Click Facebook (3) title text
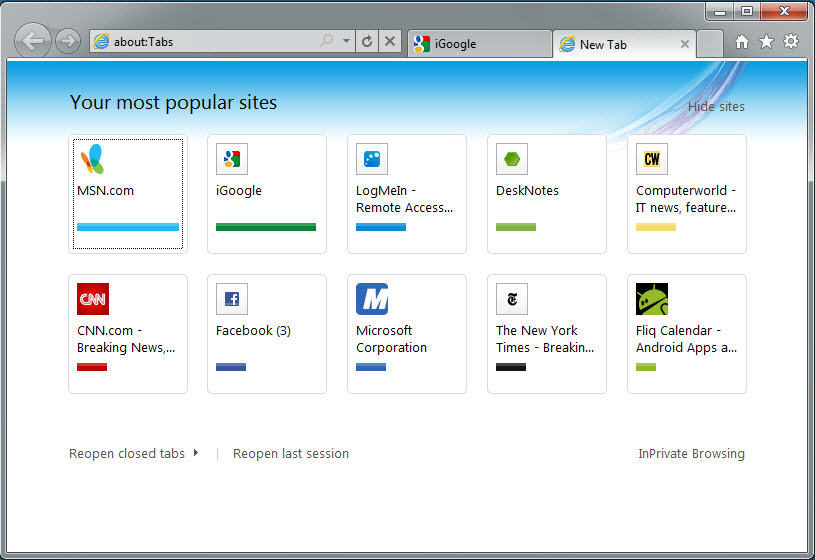 253,331
